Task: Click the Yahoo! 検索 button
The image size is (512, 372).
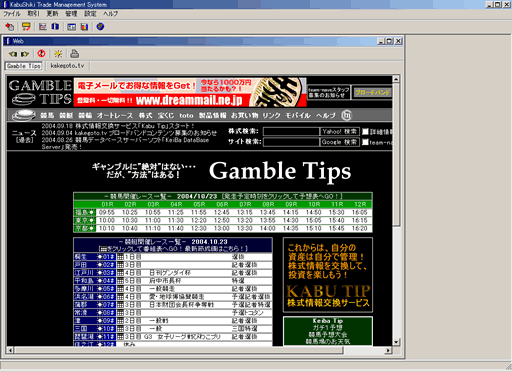Action: 339,132
